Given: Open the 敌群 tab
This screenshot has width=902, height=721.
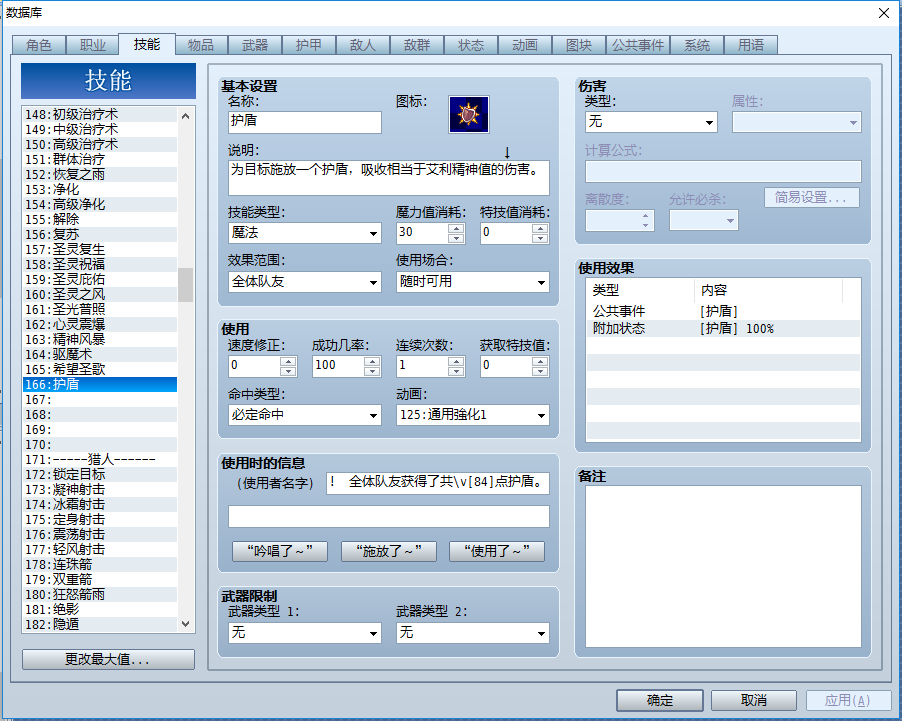Looking at the screenshot, I should click(417, 45).
